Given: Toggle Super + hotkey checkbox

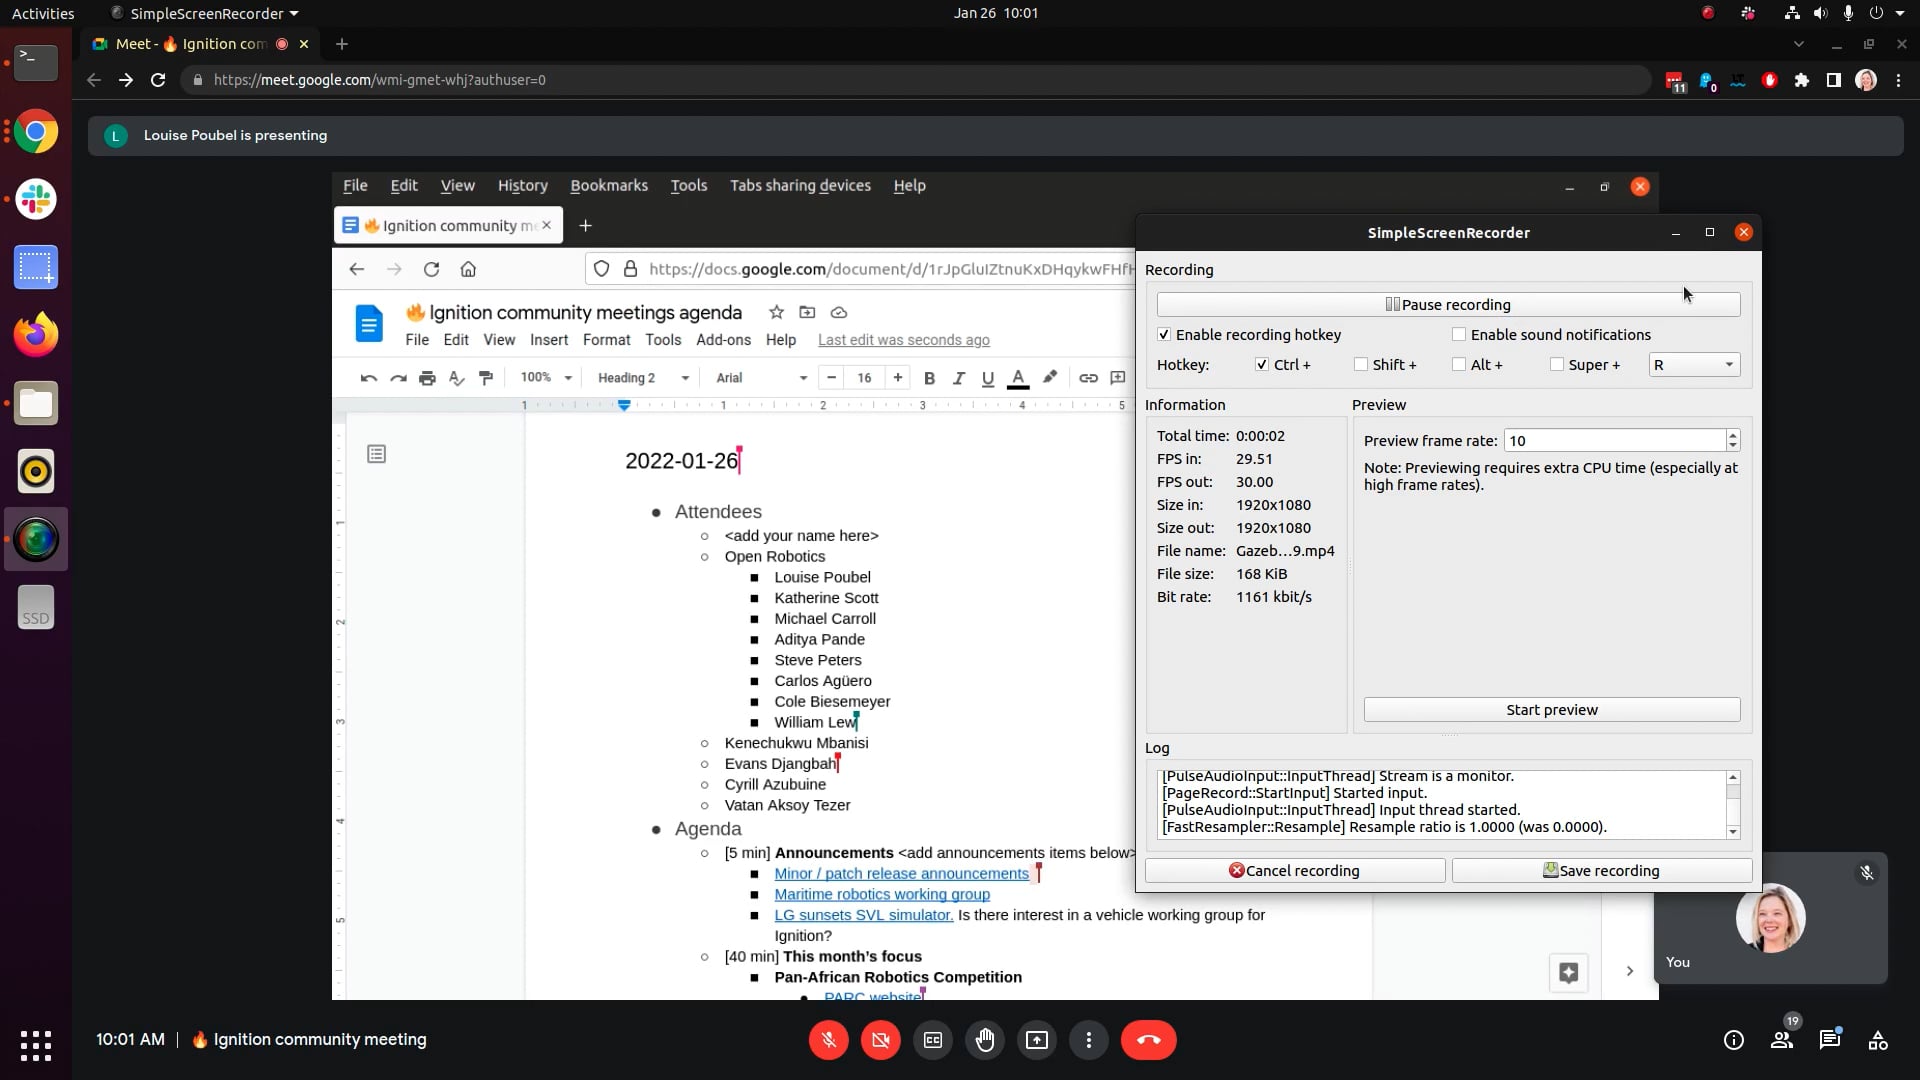Looking at the screenshot, I should 1557,365.
